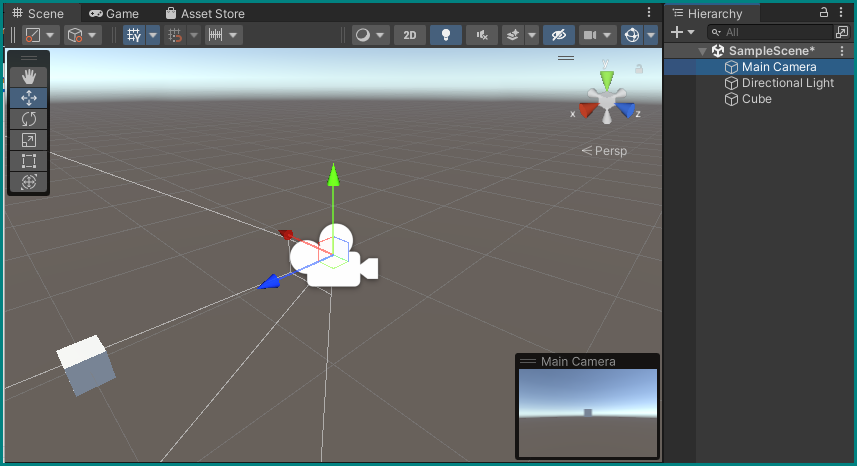Select the Hand (View) tool
The width and height of the screenshot is (857, 466).
click(x=29, y=77)
